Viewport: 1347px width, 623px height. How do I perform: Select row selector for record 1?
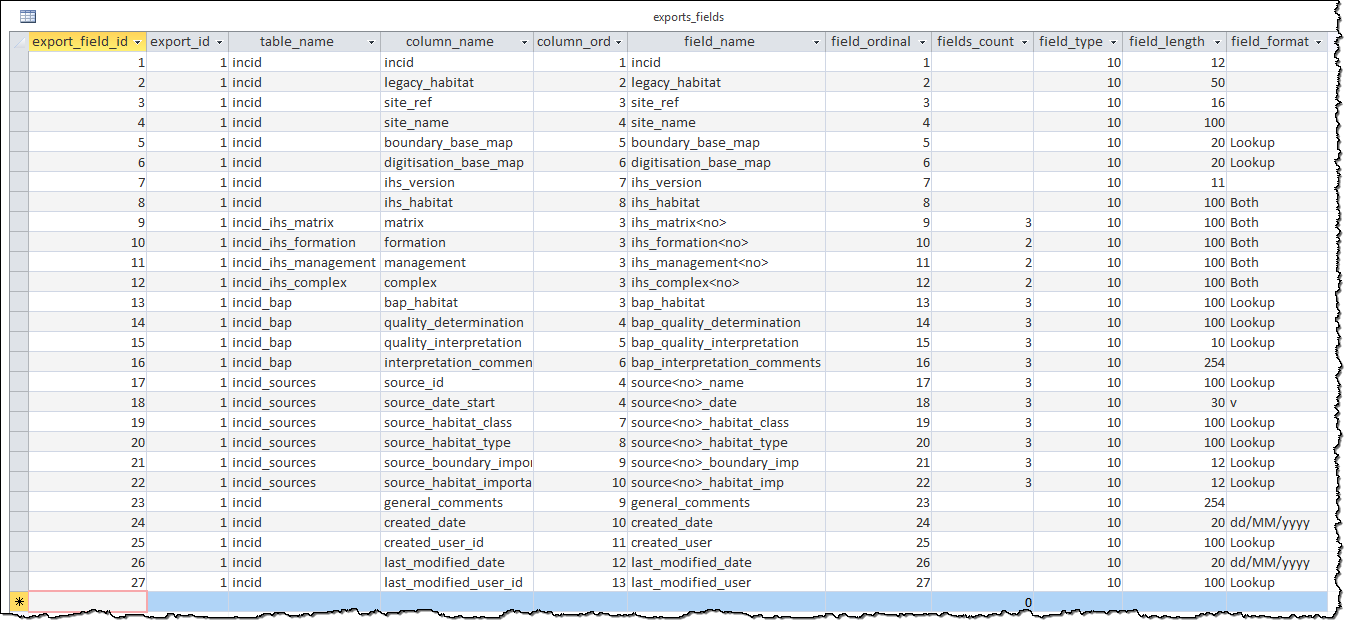[x=19, y=62]
